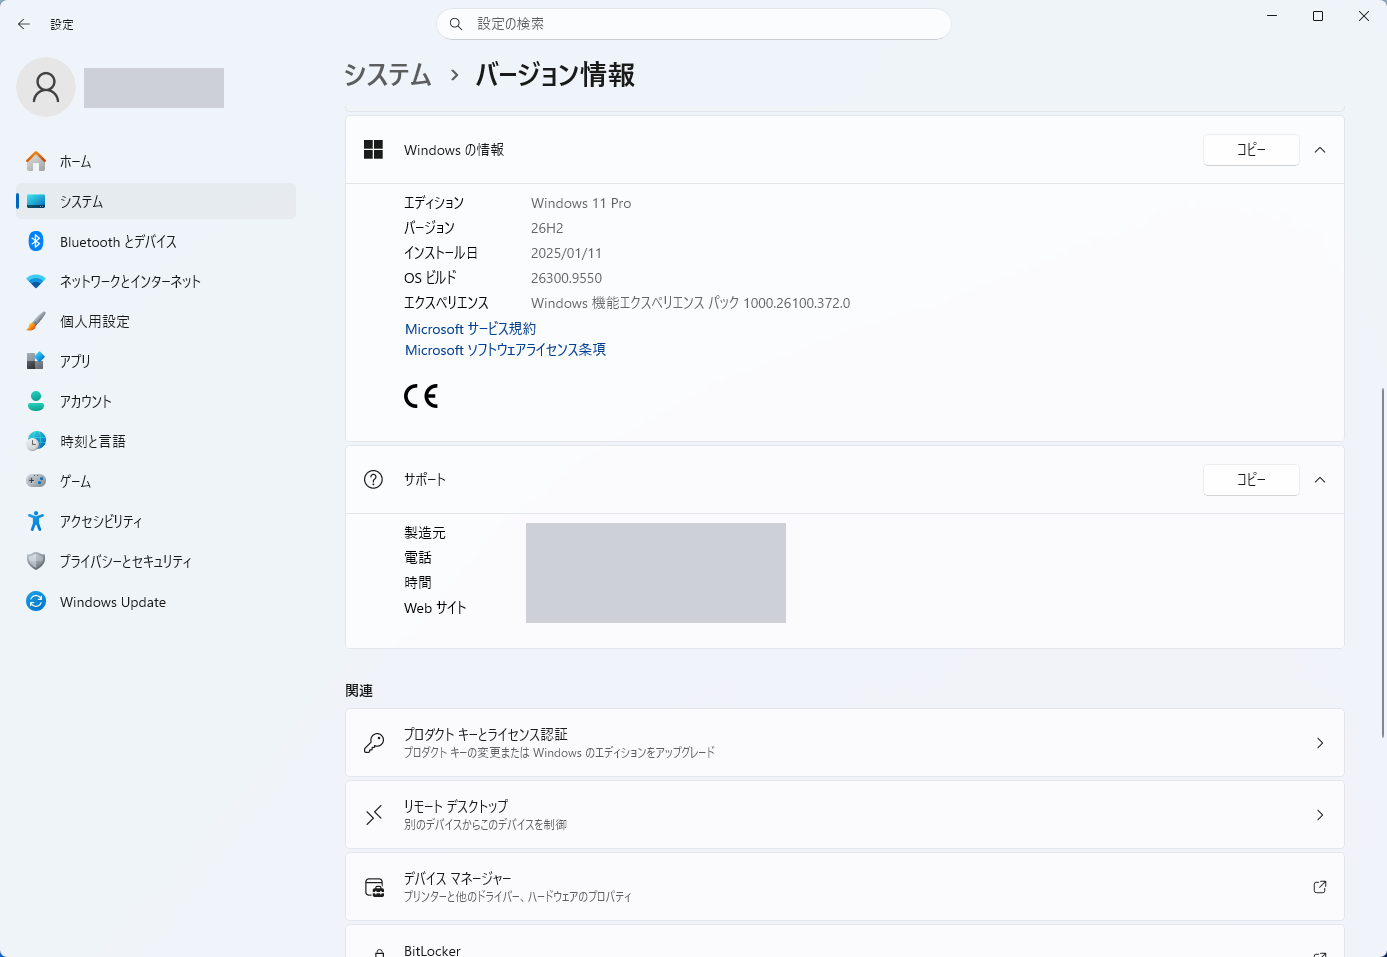
Task: Click the personalization paintbrush icon
Action: click(x=36, y=321)
